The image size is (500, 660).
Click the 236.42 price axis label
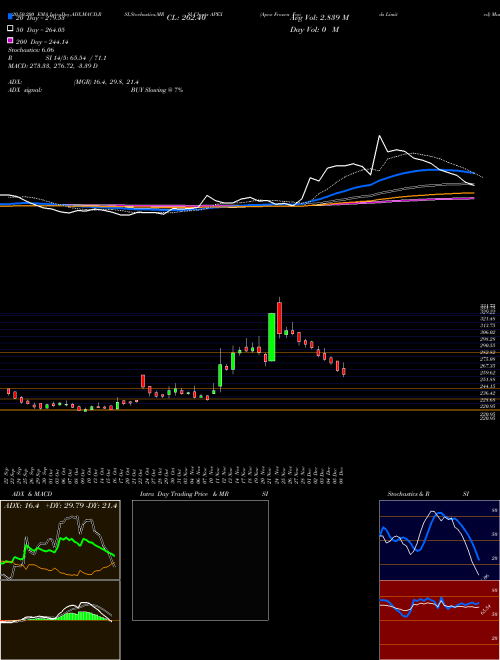[488, 393]
